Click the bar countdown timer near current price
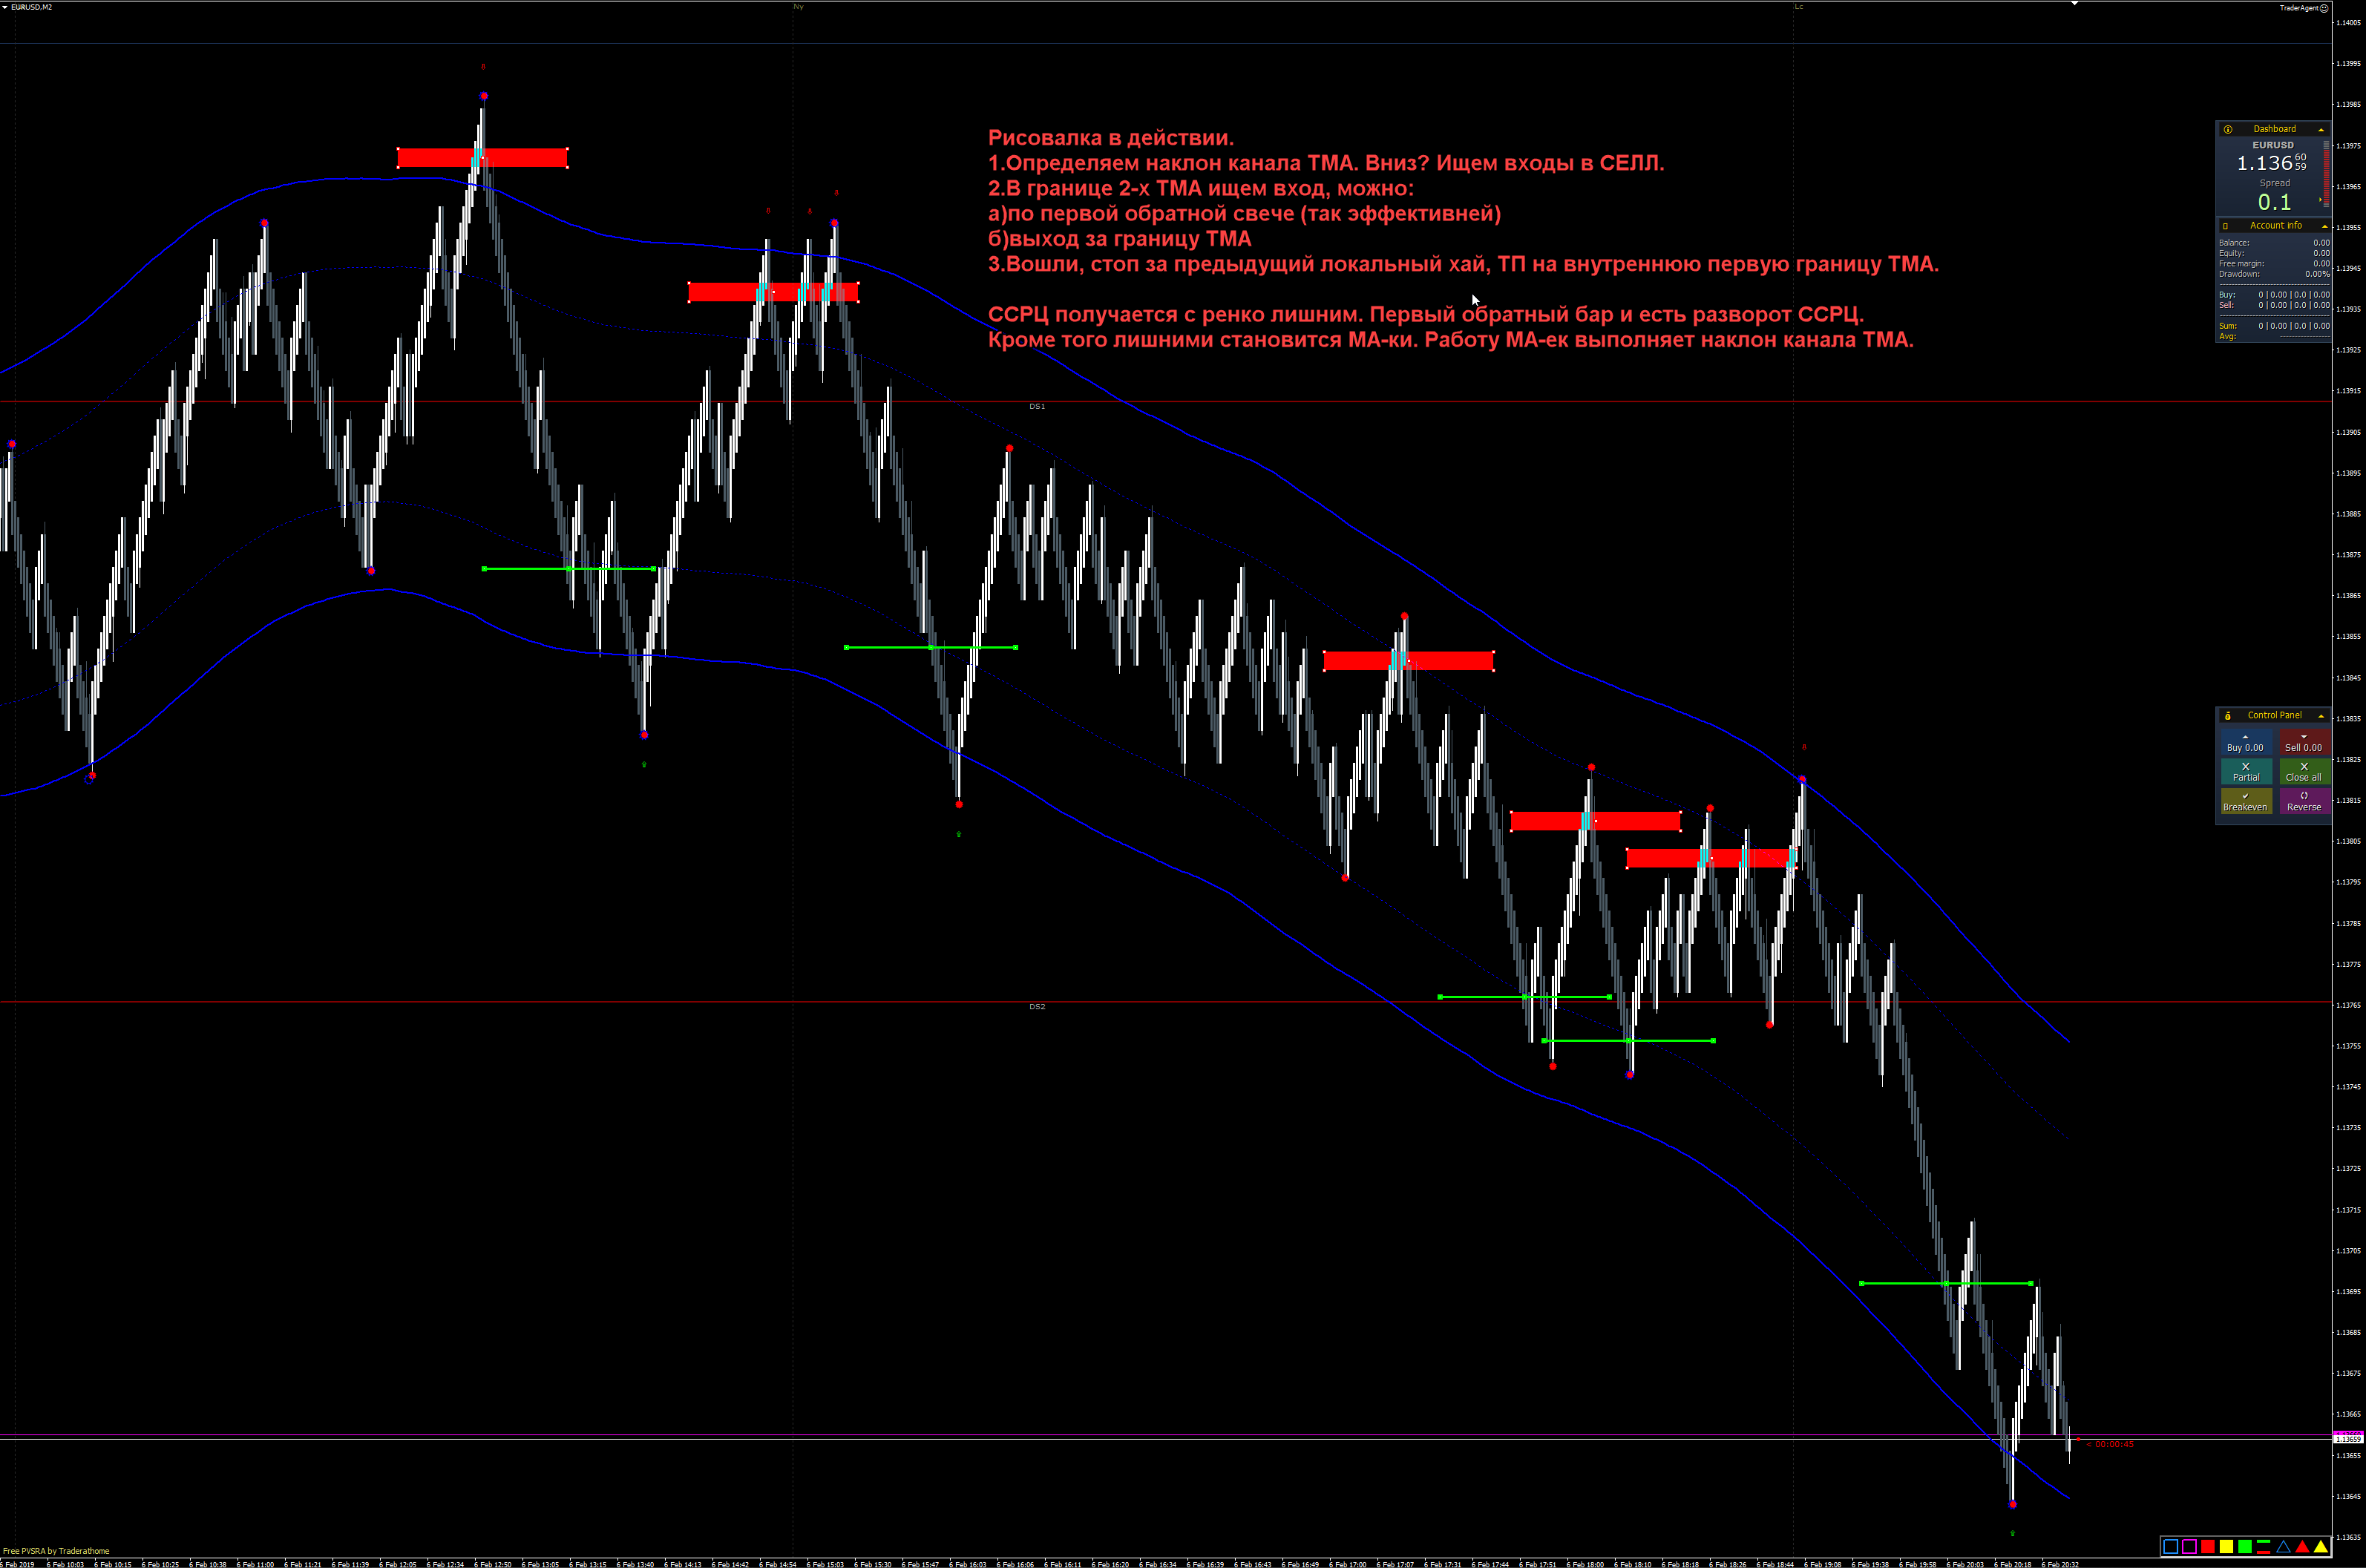Viewport: 2366px width, 1568px height. click(x=2110, y=1444)
